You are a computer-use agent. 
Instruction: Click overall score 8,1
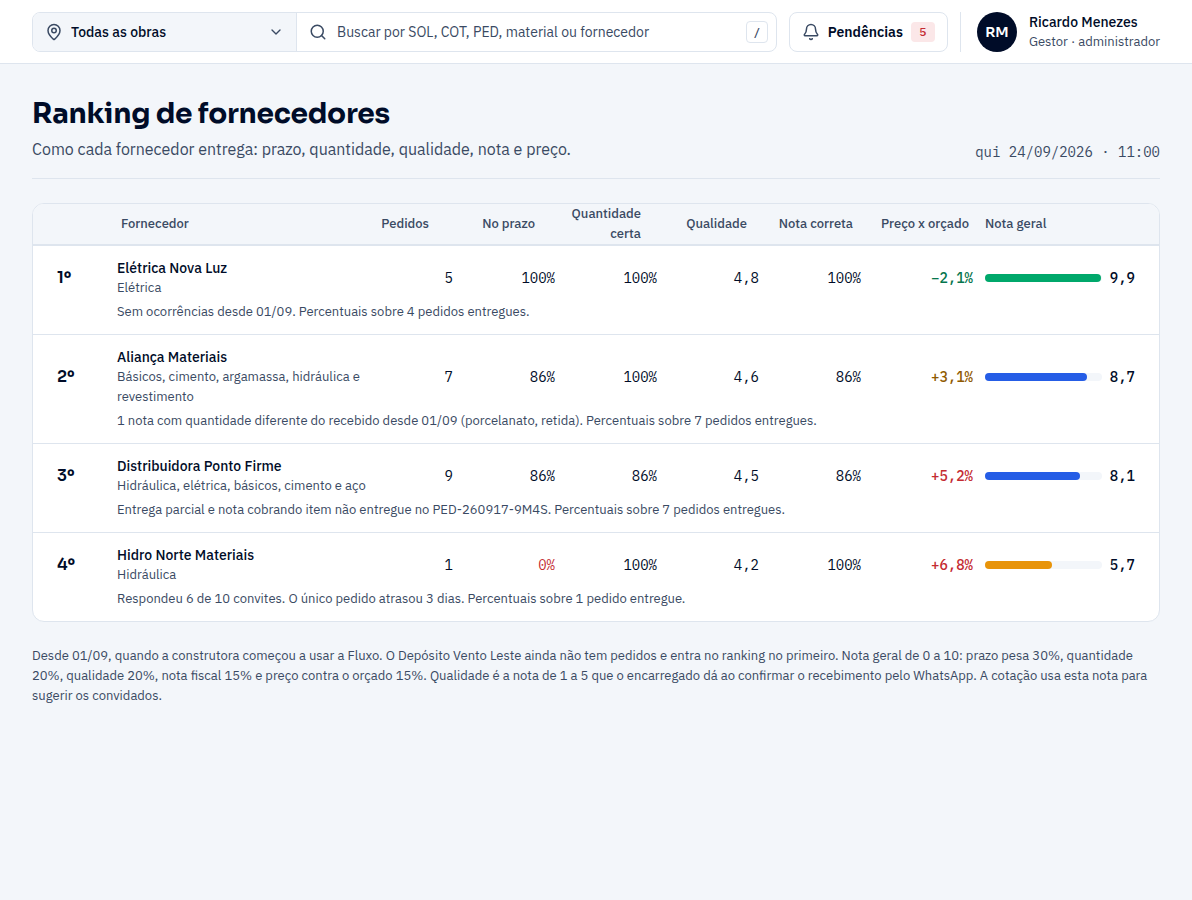coord(1122,476)
